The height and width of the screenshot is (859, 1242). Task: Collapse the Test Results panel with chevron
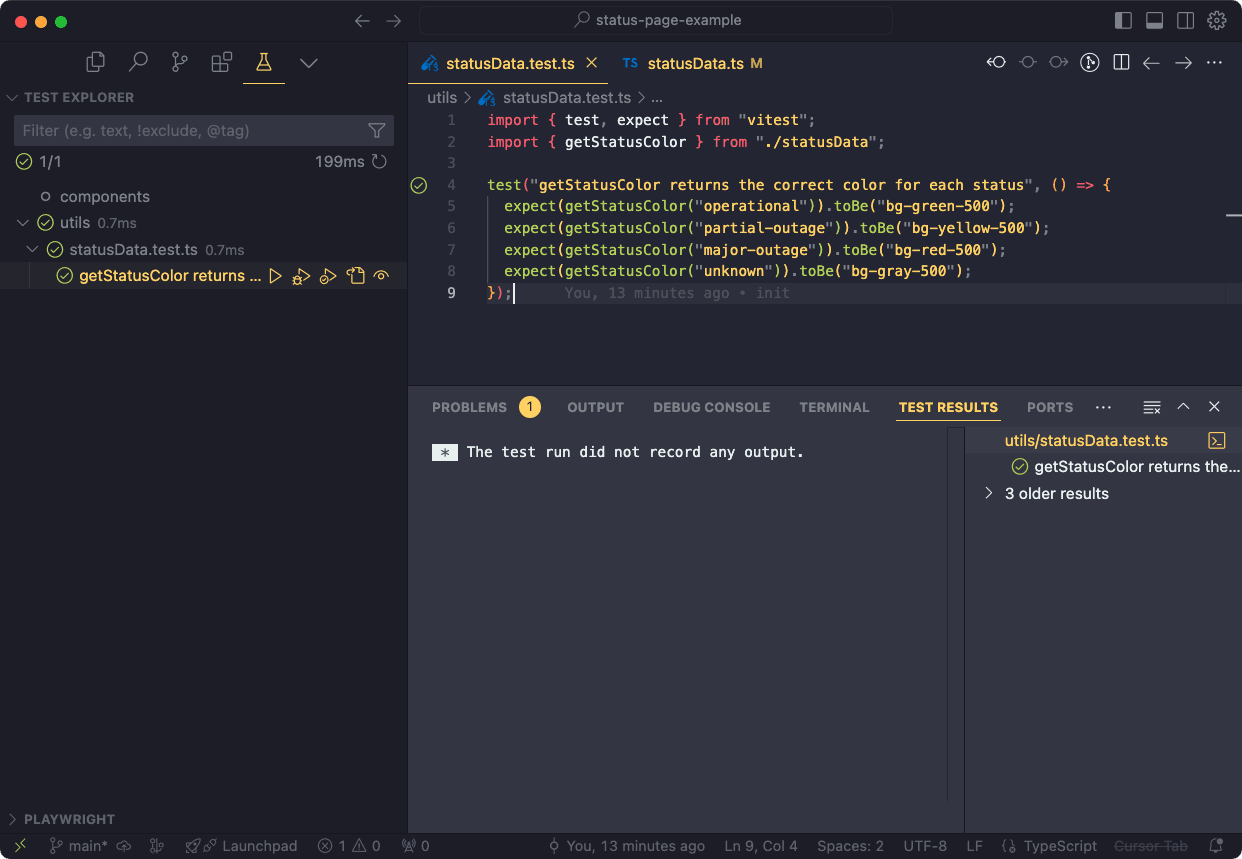(1183, 407)
